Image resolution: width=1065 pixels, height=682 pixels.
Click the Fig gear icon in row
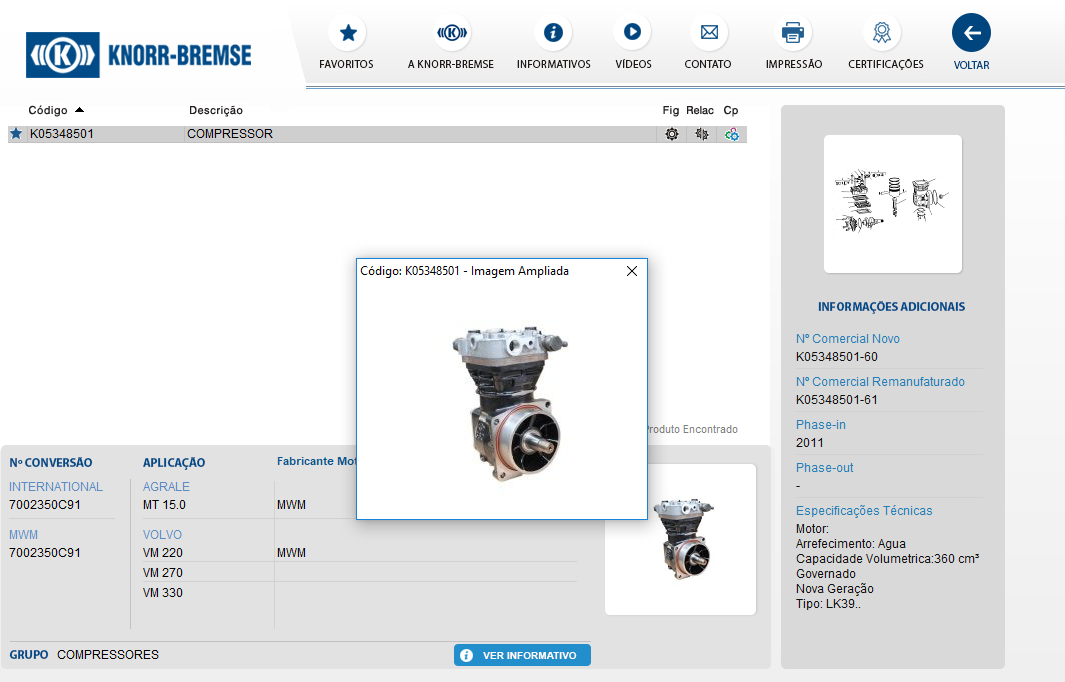(x=671, y=134)
